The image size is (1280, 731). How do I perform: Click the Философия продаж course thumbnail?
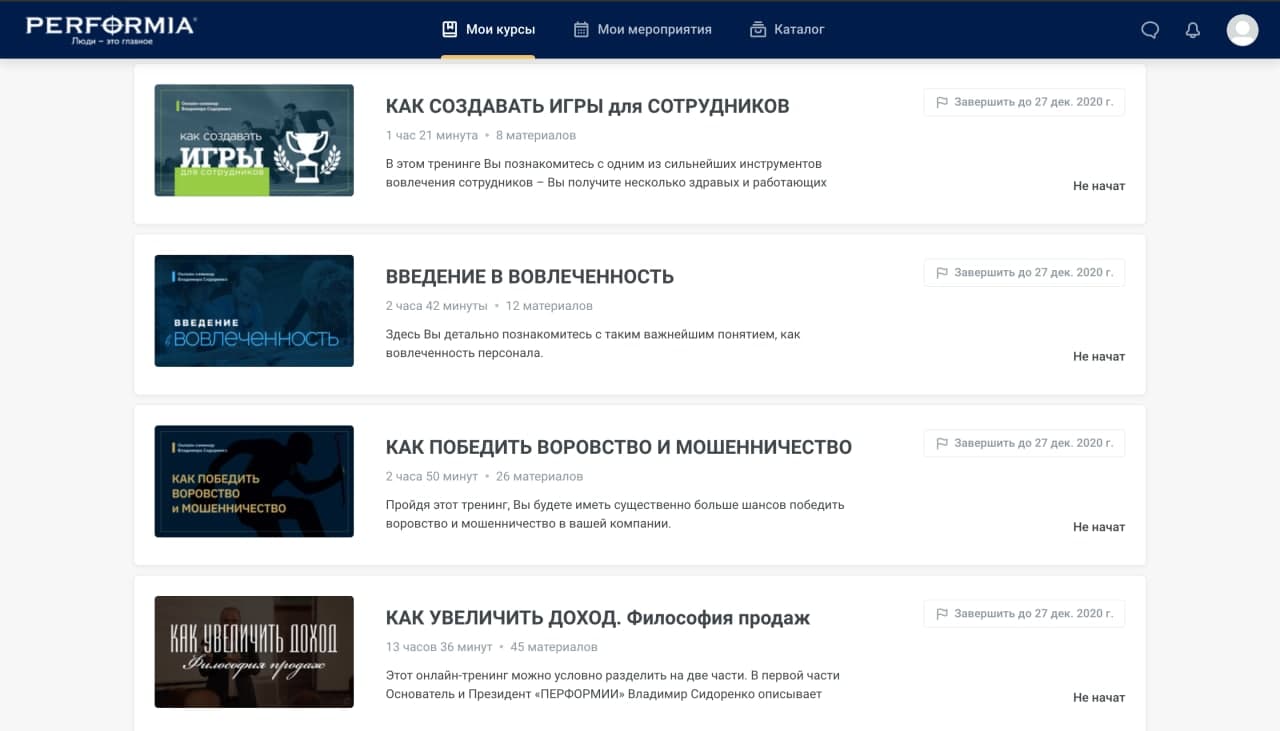[254, 652]
